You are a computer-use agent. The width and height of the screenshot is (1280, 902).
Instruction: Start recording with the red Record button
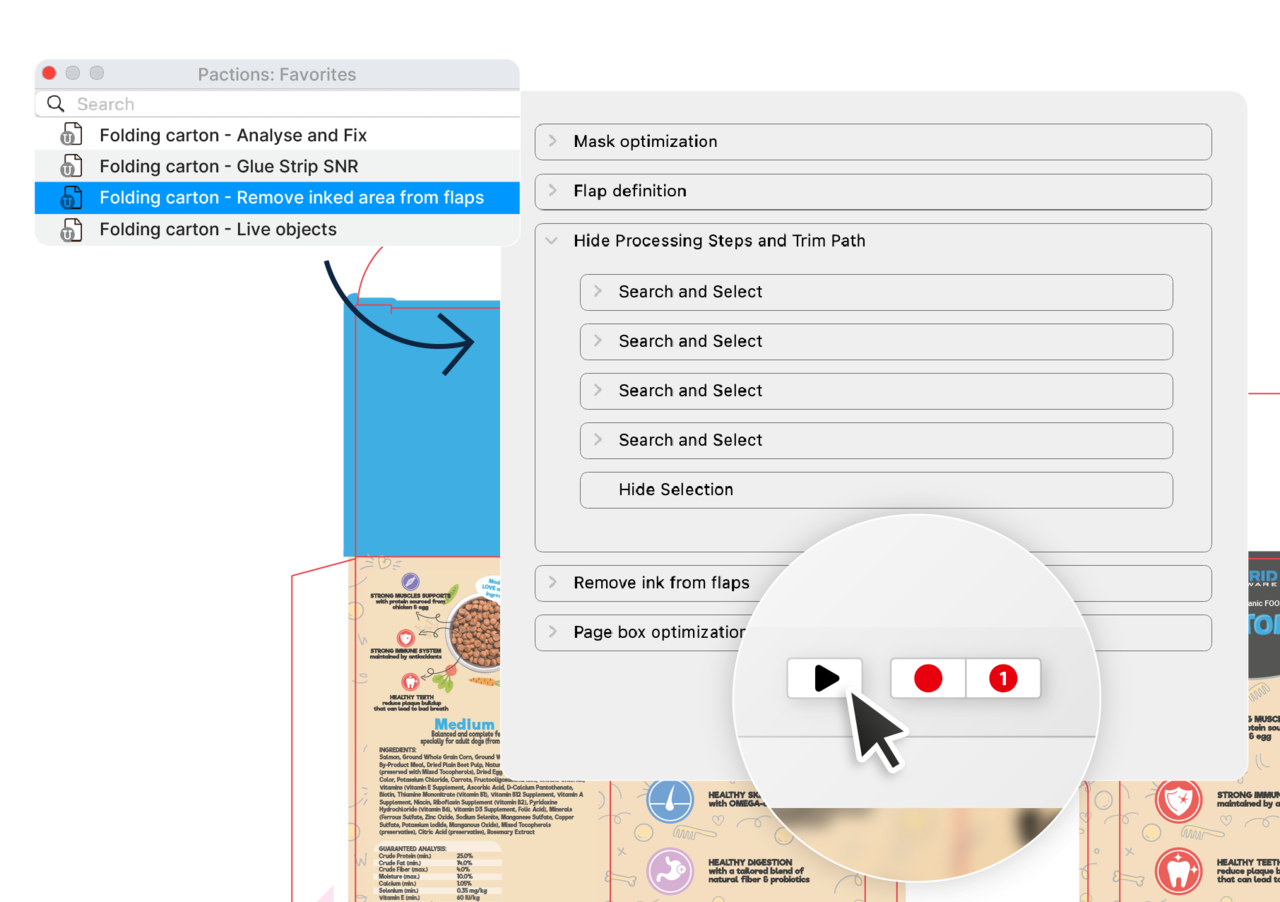[x=928, y=678]
